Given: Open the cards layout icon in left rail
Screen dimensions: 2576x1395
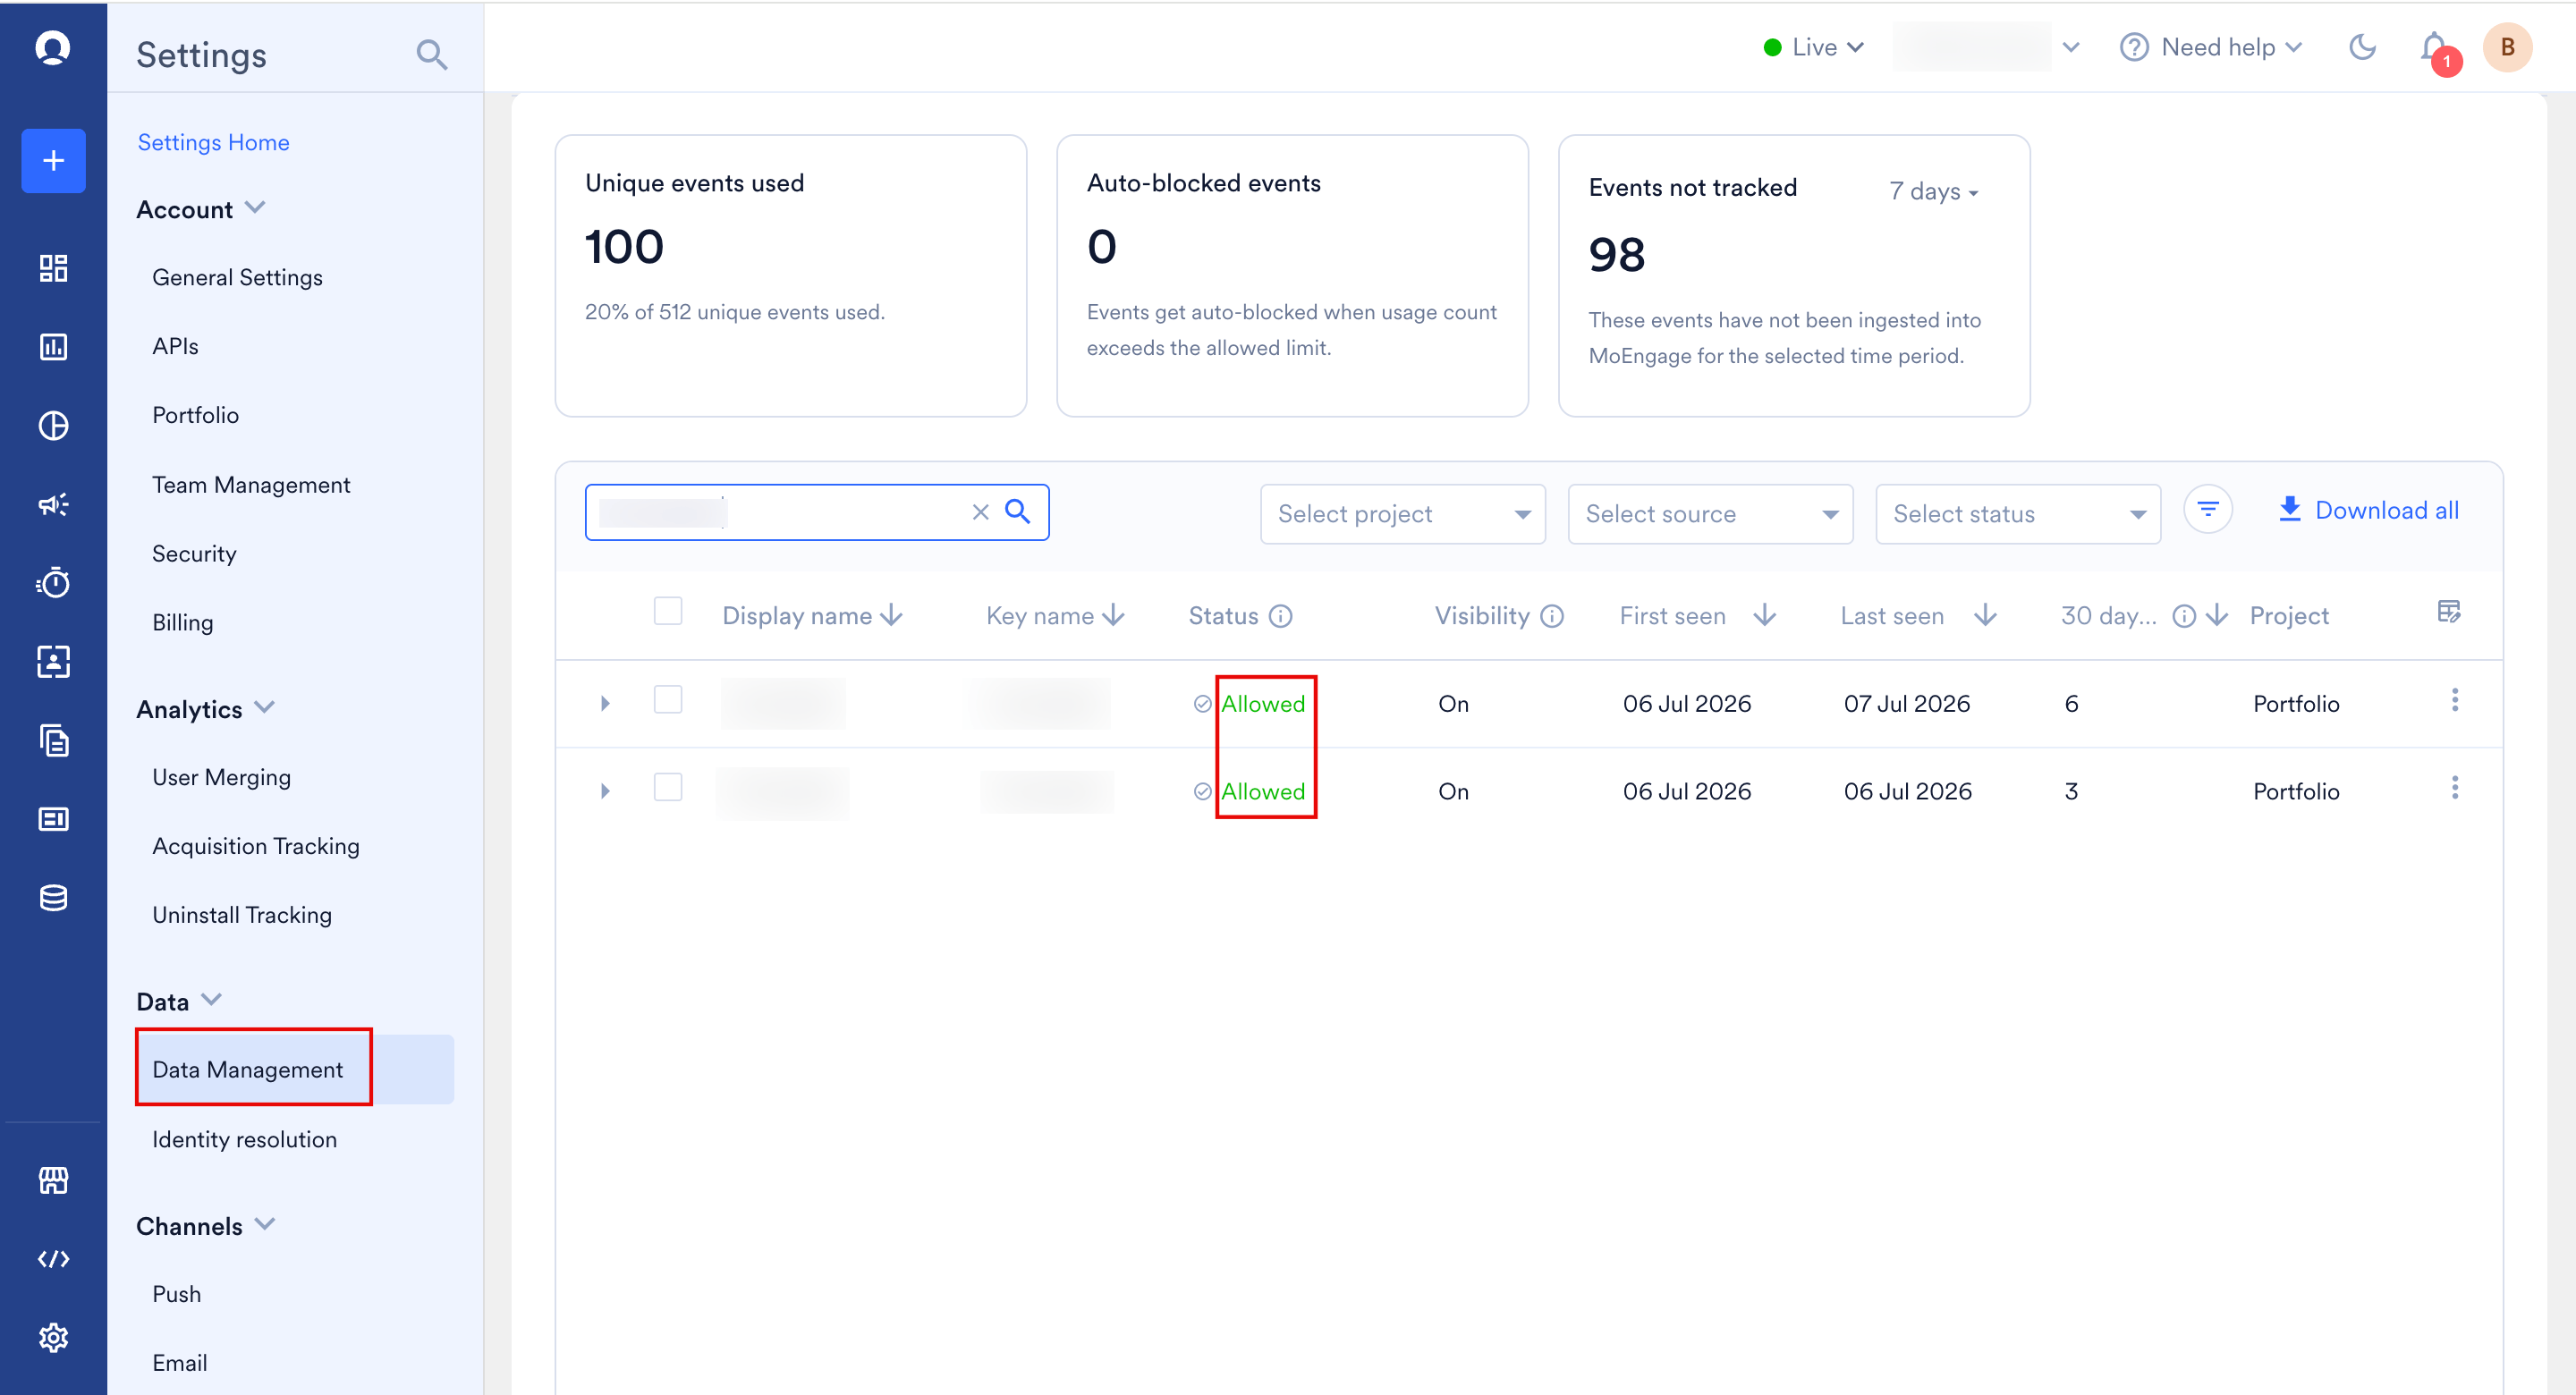Looking at the screenshot, I should 53,819.
